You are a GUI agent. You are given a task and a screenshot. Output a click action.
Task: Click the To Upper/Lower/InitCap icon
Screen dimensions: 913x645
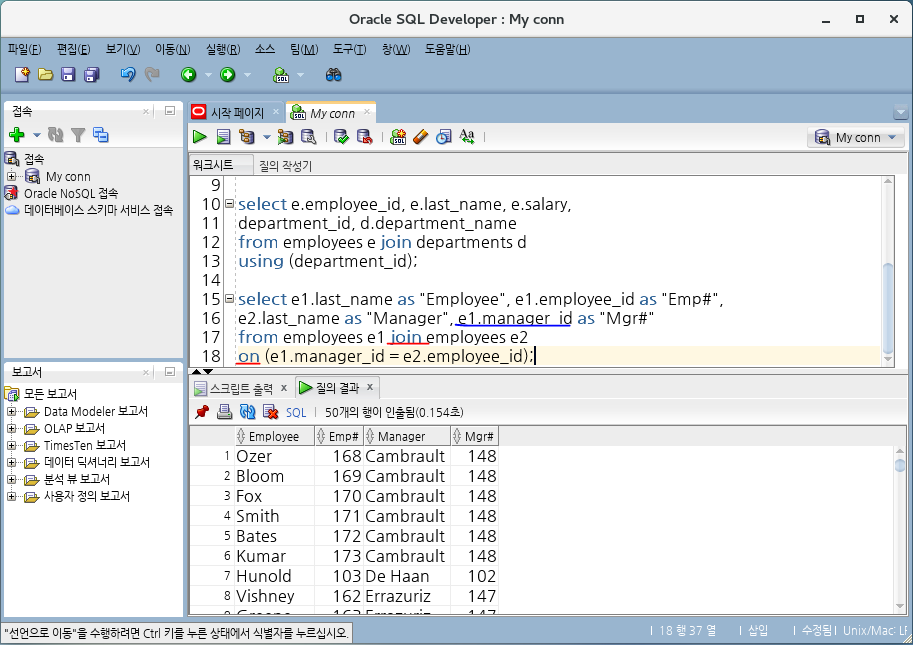[x=467, y=137]
